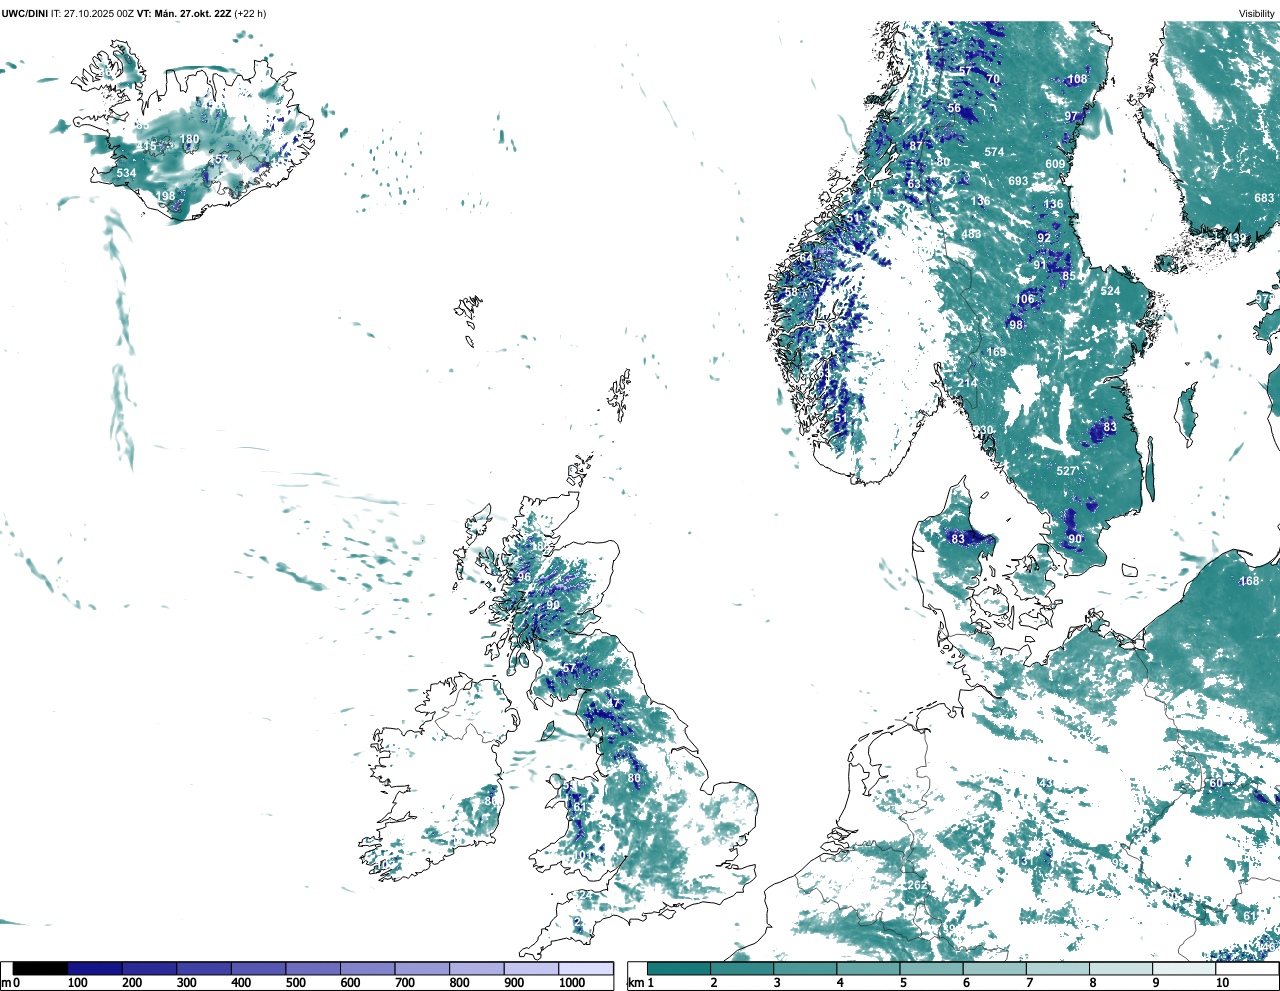Click the 900–1000 m pale lavender swatch
This screenshot has width=1280, height=991.
click(531, 968)
